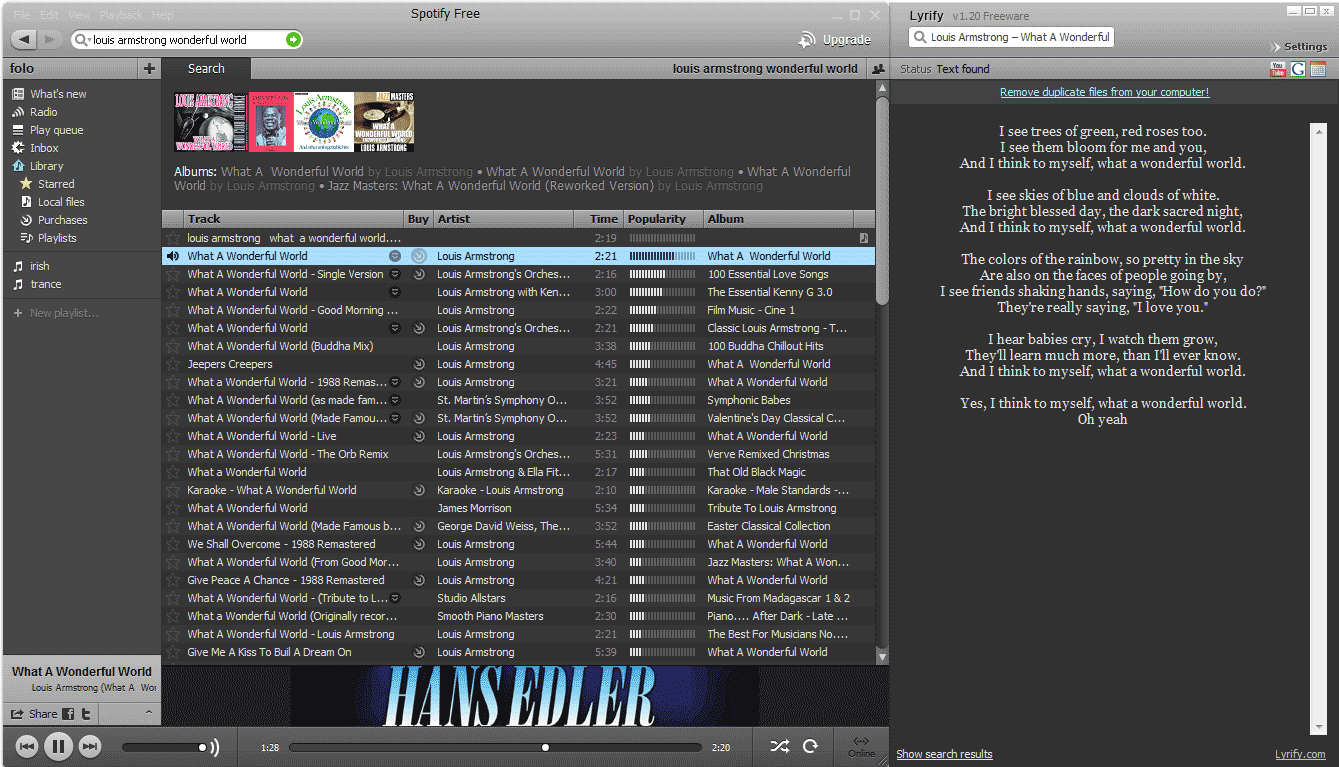1339x767 pixels.
Task: Add new item with plus beside folo
Action: pos(149,69)
